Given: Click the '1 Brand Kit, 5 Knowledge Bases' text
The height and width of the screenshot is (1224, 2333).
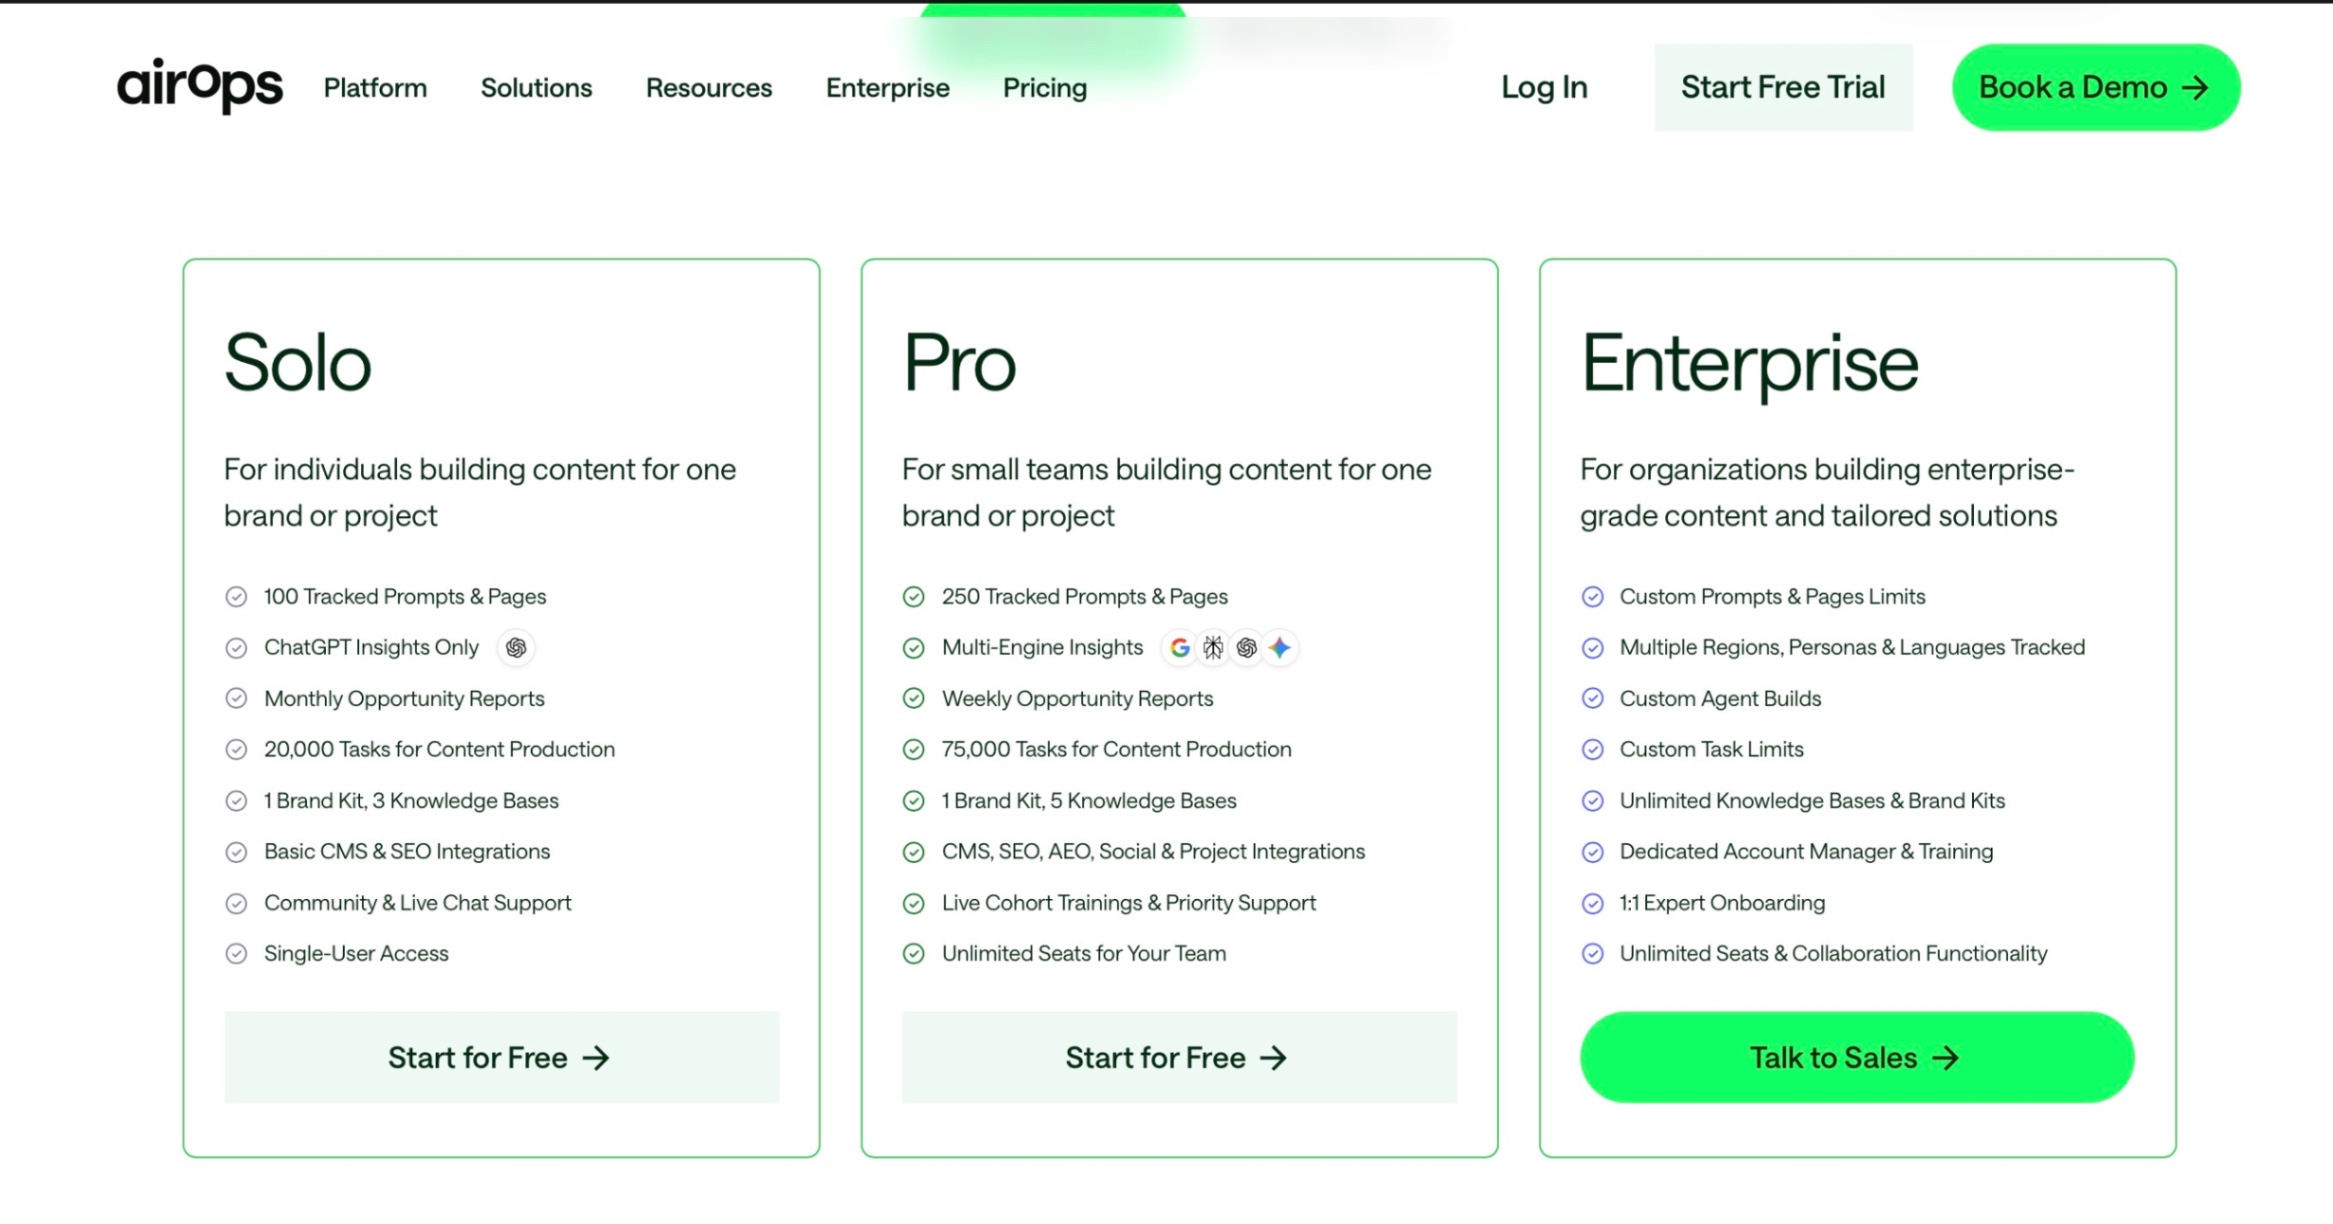Looking at the screenshot, I should point(1089,801).
